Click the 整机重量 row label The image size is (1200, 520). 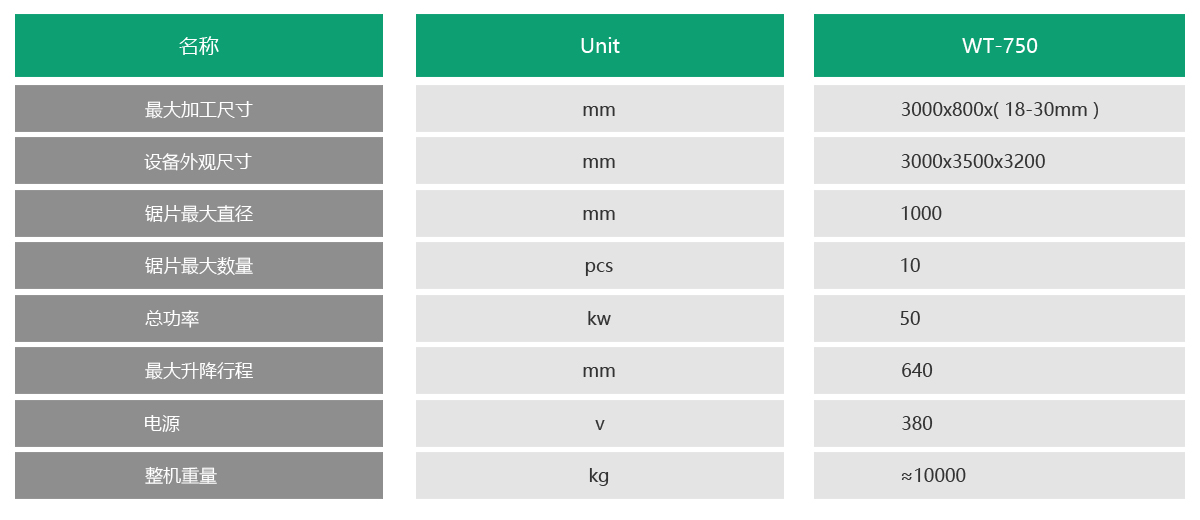pyautogui.click(x=181, y=476)
